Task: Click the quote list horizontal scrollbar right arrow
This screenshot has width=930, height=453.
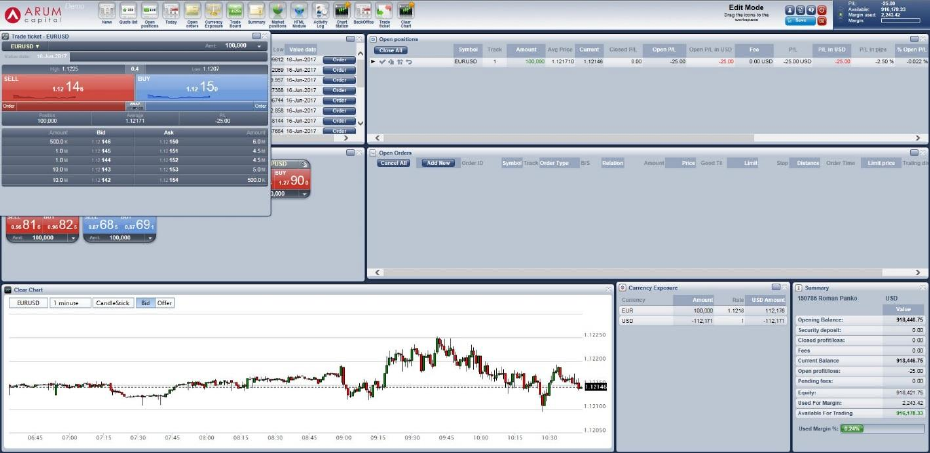Action: point(346,138)
